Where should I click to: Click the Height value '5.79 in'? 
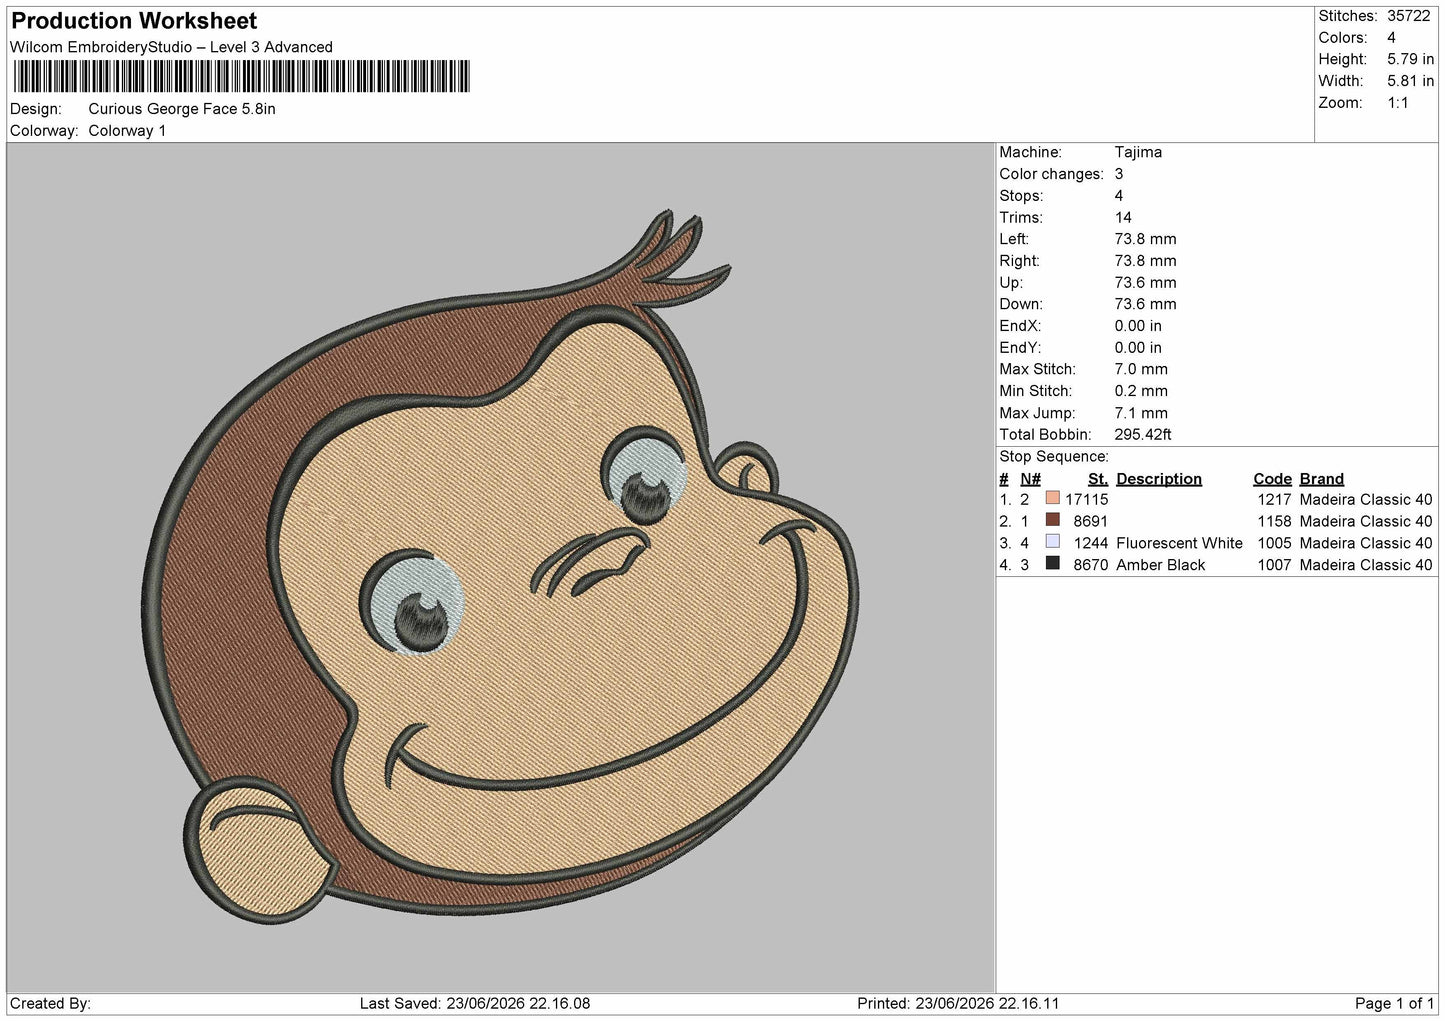click(1410, 60)
